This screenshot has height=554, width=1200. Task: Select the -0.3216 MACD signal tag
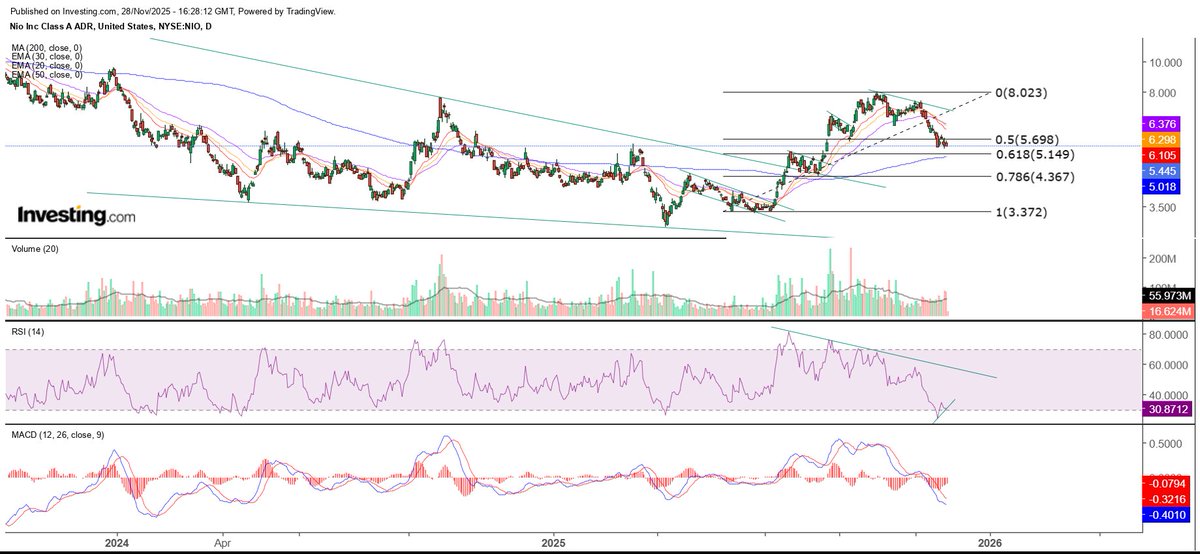(1166, 498)
